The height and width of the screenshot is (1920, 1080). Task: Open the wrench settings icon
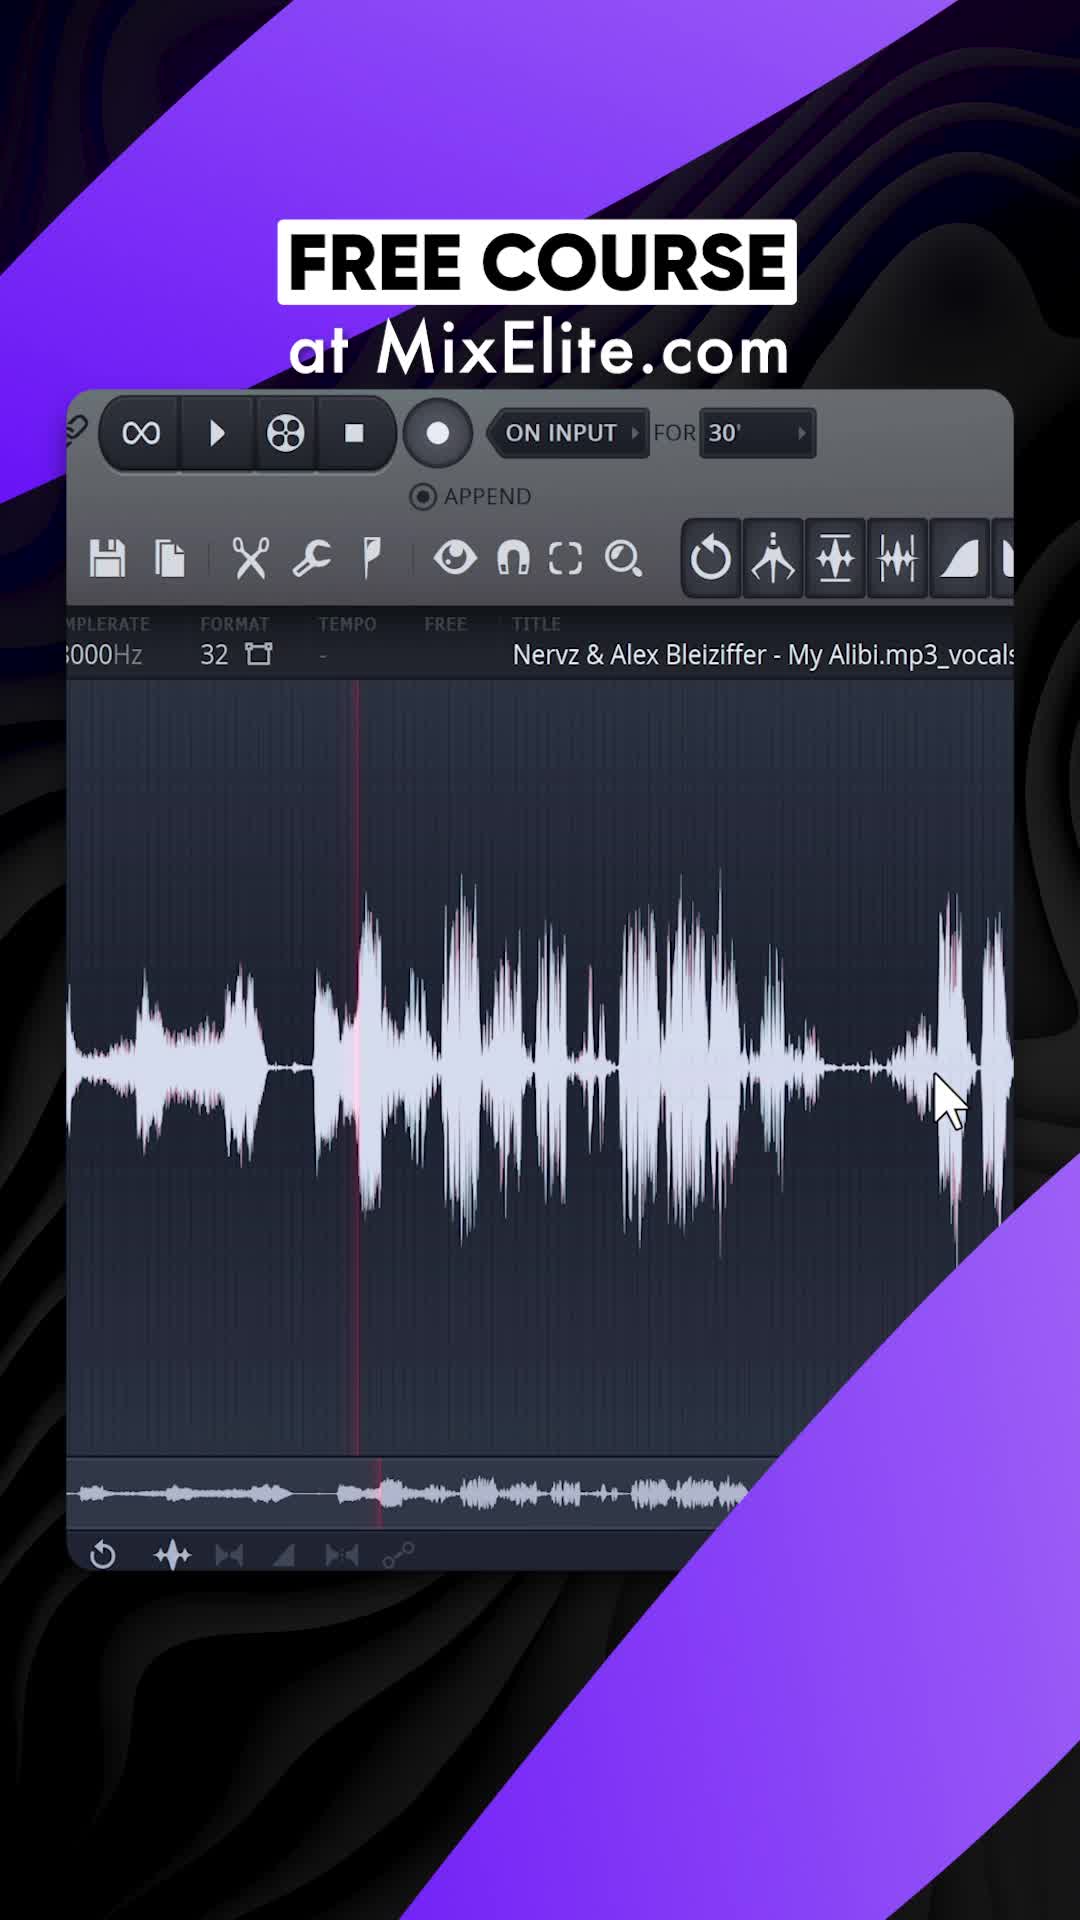tap(311, 558)
